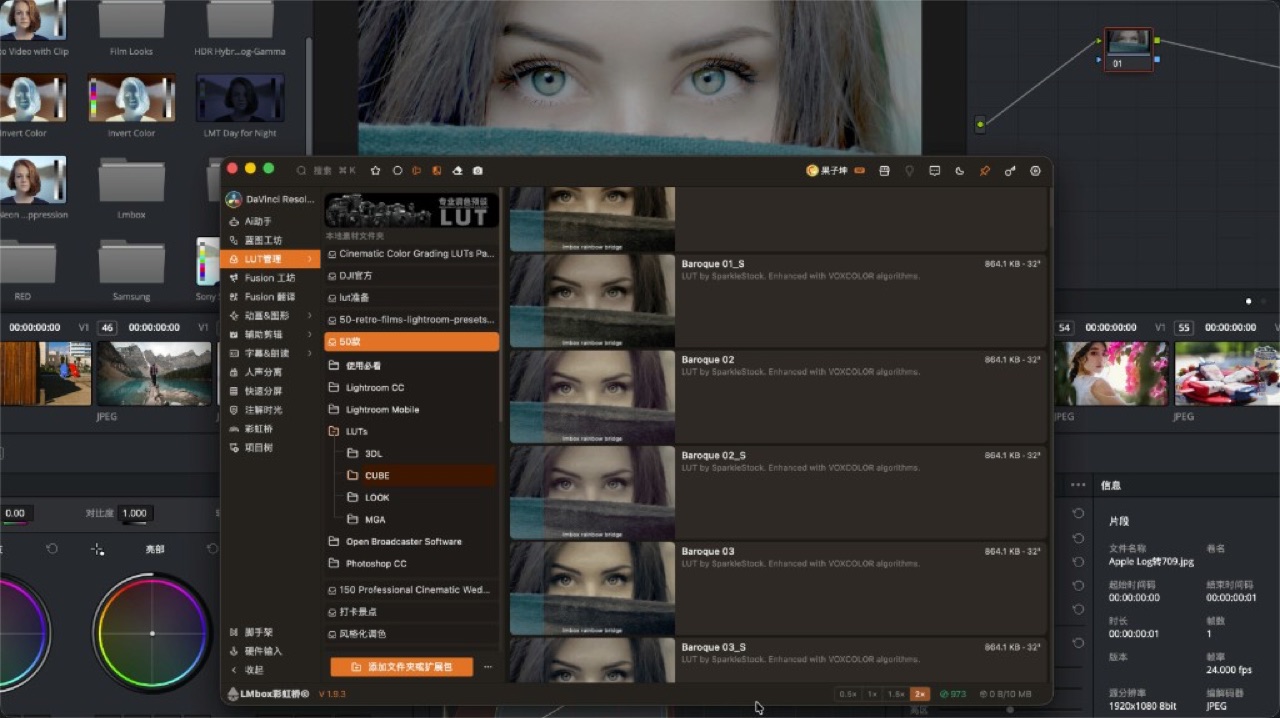Screen dimensions: 1280x718
Task: Select the 风格化调色 pack
Action: coord(412,634)
